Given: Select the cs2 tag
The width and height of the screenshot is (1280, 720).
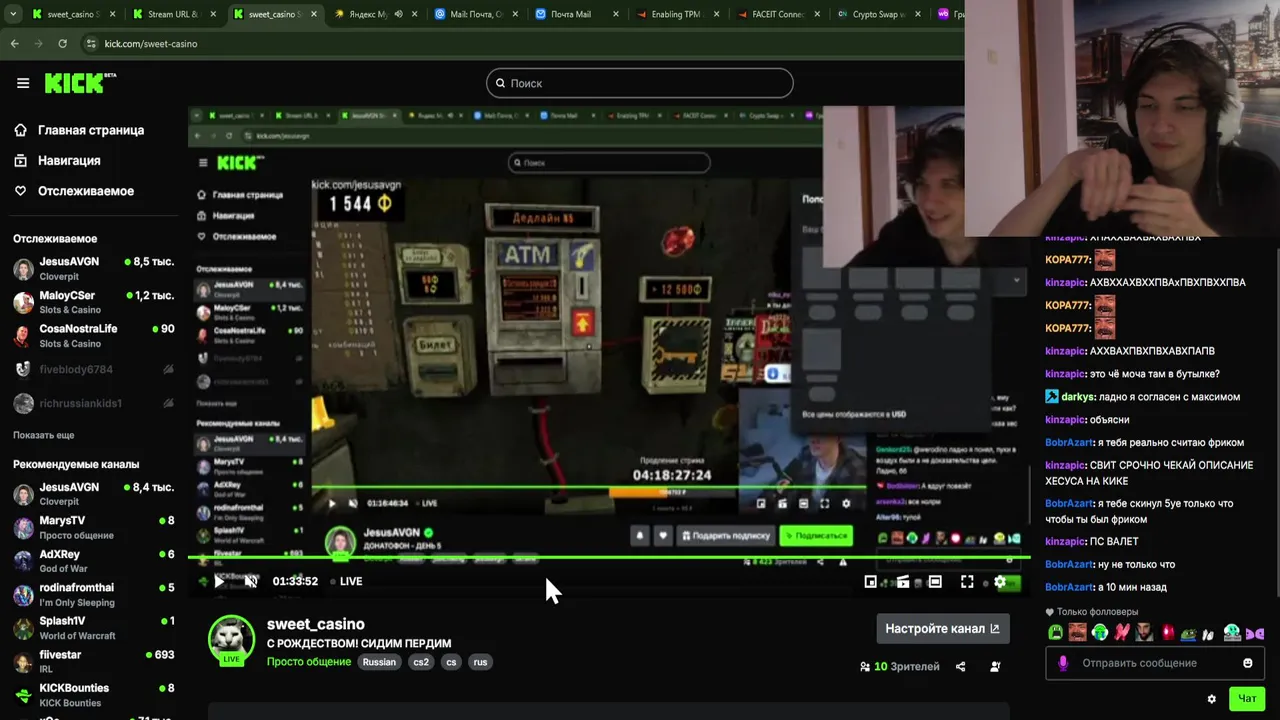Looking at the screenshot, I should point(421,662).
